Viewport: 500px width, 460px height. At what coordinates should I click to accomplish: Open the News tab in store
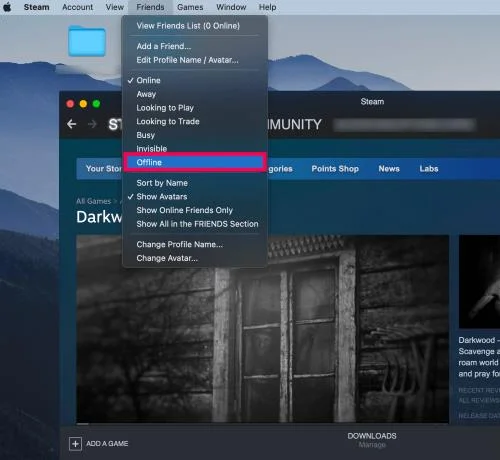(x=389, y=169)
